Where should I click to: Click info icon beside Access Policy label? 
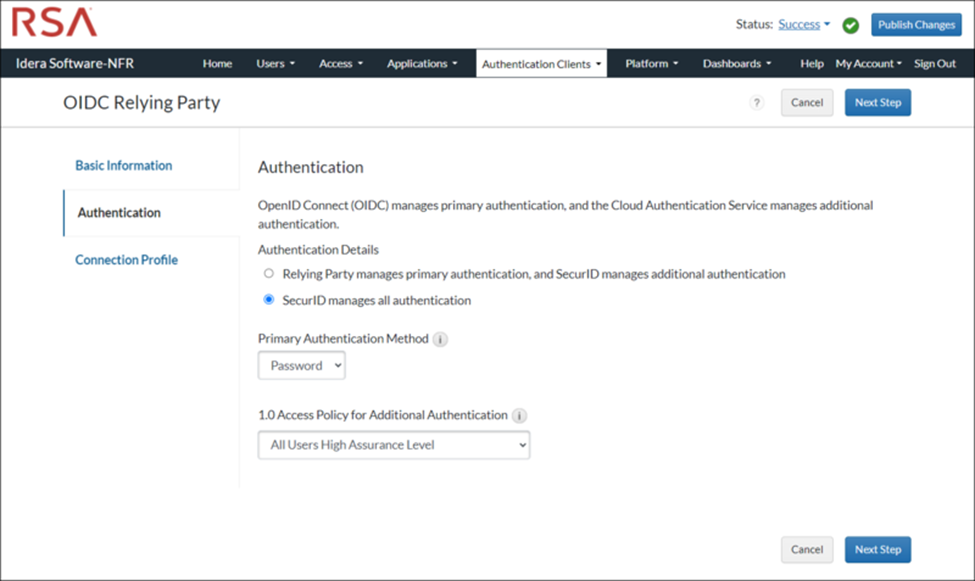tap(520, 415)
